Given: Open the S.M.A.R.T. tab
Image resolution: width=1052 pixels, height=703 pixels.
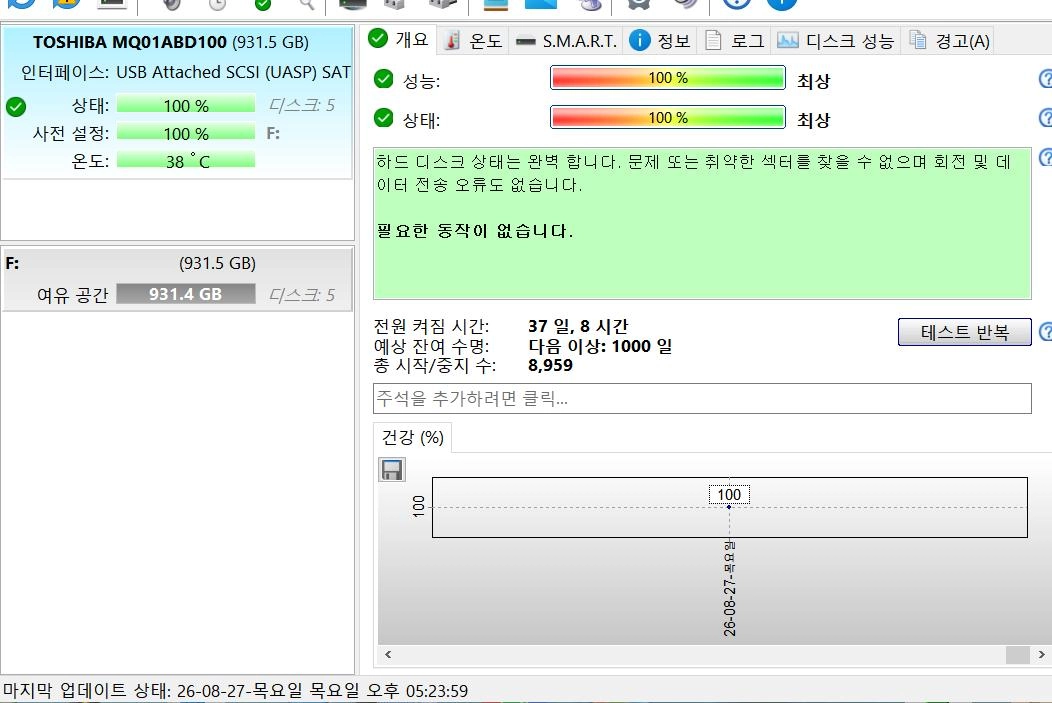Looking at the screenshot, I should click(x=566, y=41).
